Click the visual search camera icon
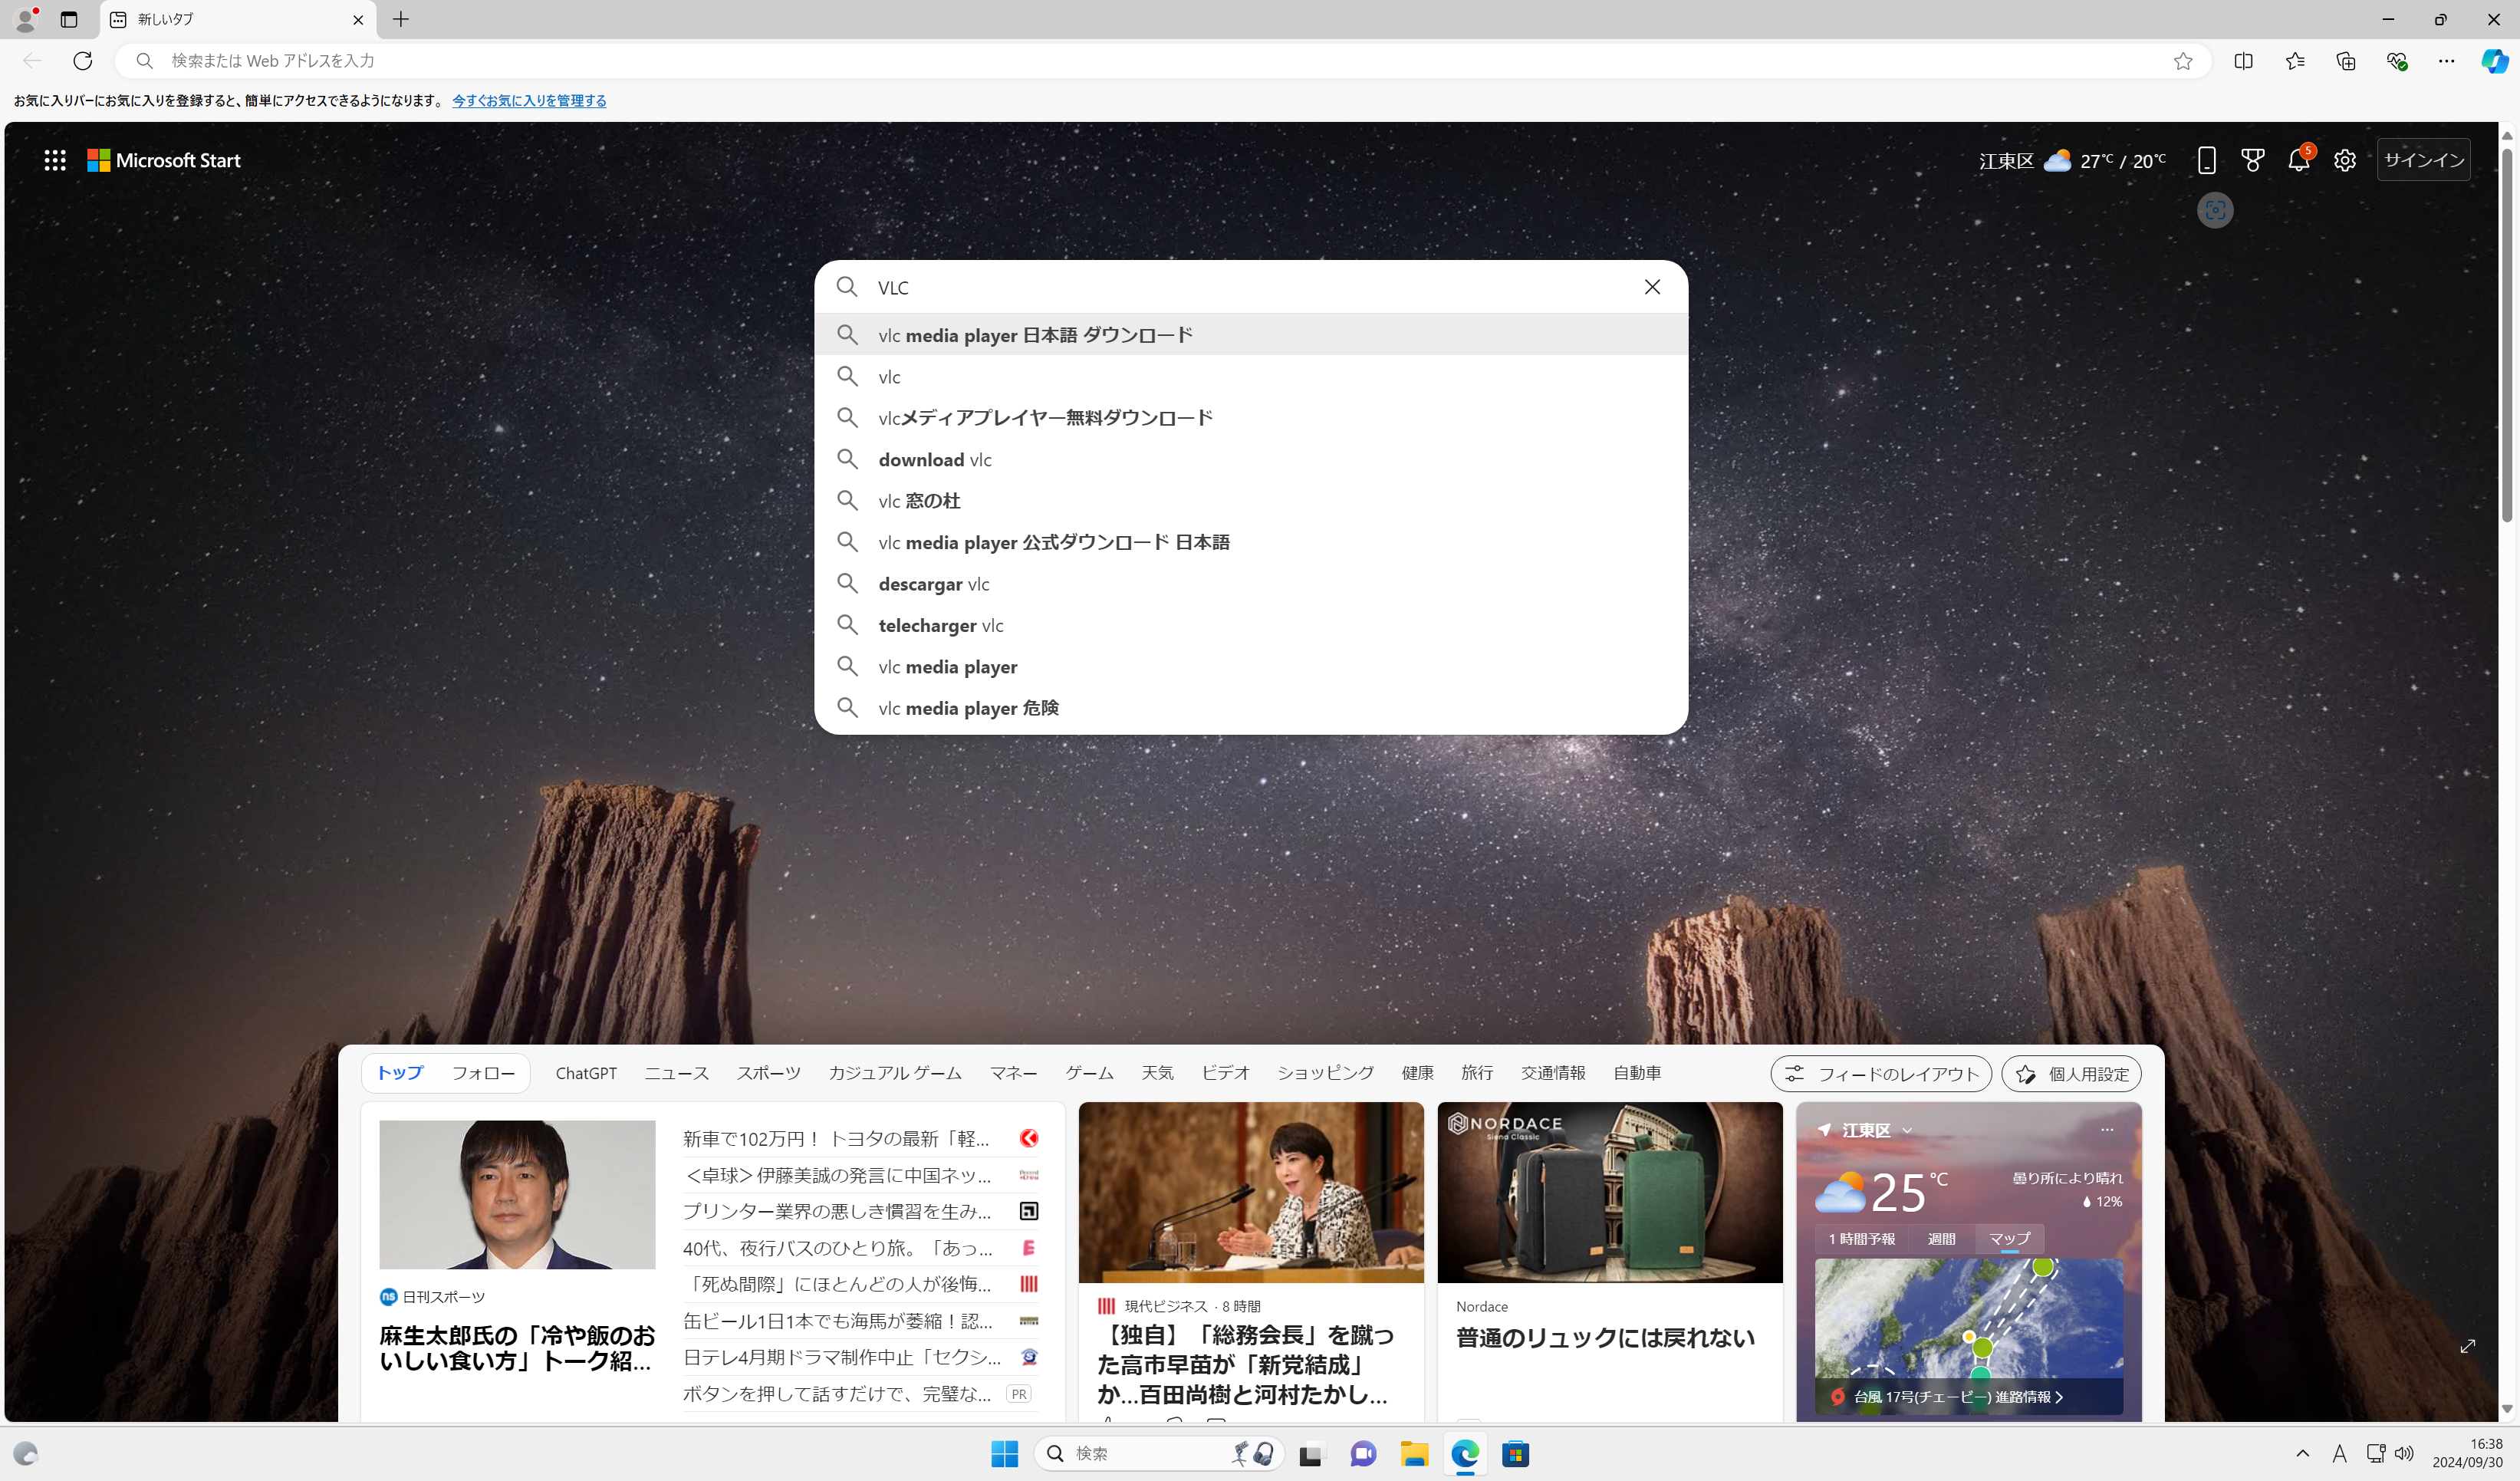 pos(2215,210)
